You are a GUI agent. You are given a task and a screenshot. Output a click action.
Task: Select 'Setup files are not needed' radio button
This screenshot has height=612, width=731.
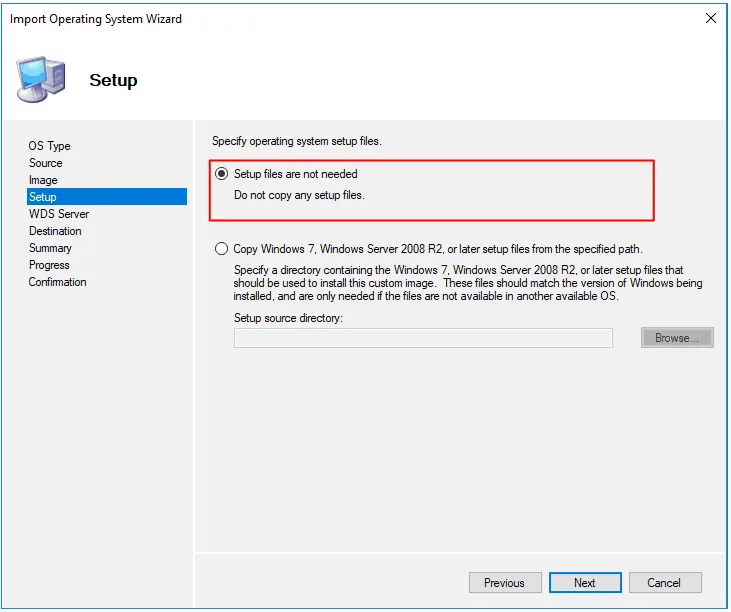[x=221, y=174]
